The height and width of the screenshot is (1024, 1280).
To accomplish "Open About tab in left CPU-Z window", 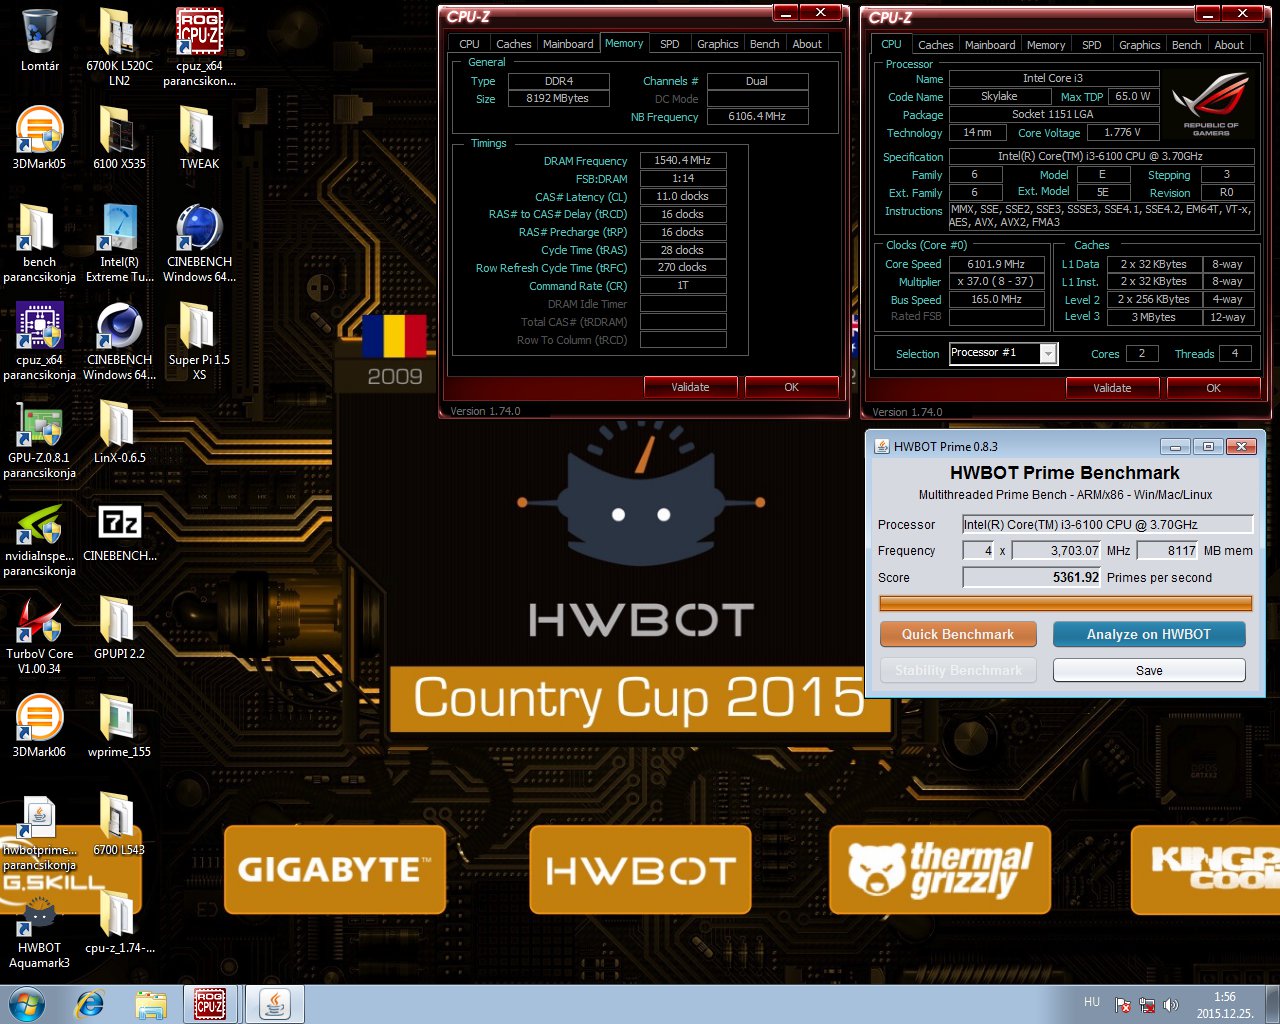I will pyautogui.click(x=807, y=44).
